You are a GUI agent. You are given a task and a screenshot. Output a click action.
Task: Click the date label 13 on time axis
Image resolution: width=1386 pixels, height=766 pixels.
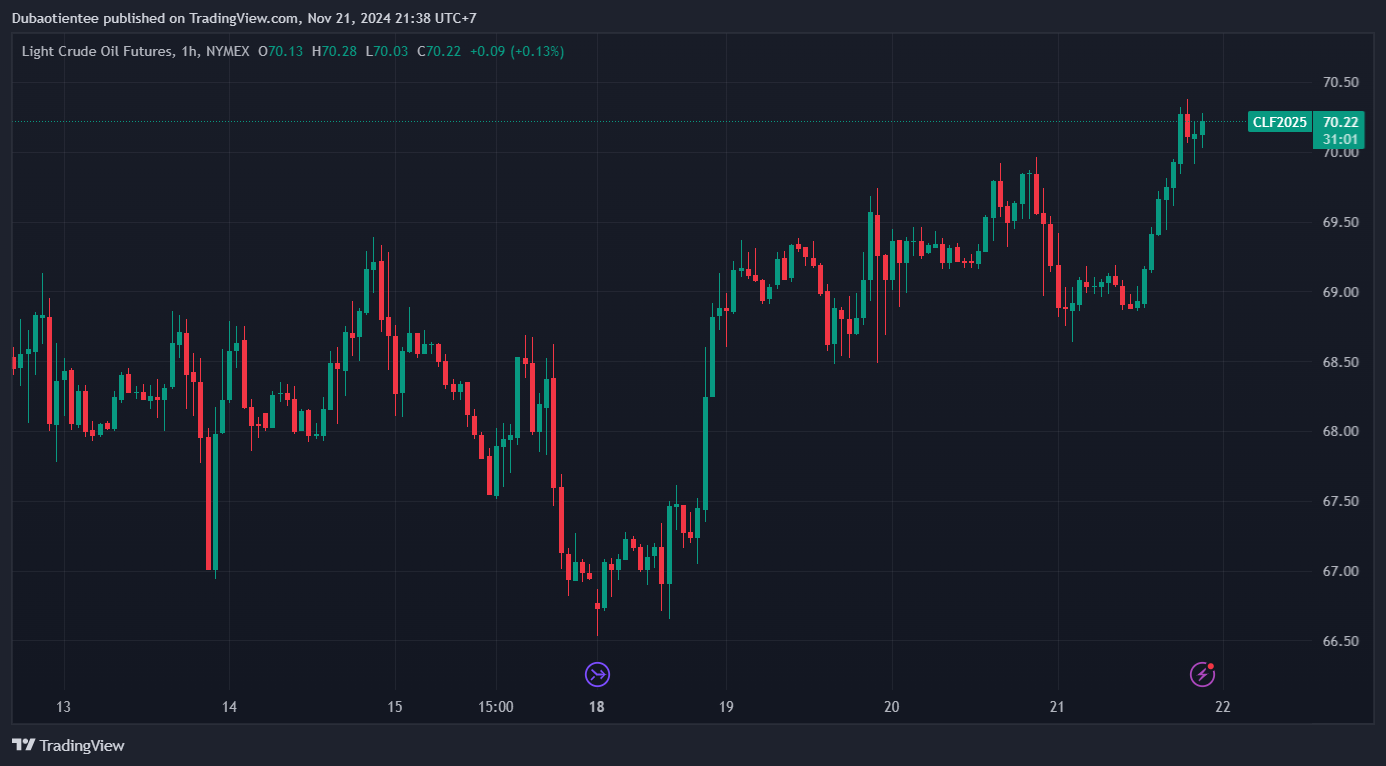coord(63,707)
